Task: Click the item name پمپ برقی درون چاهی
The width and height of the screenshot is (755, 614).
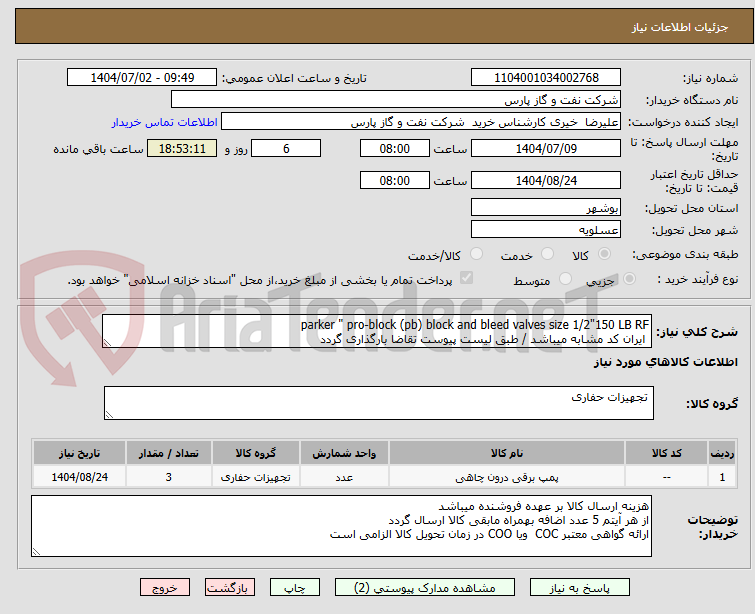Action: [507, 477]
